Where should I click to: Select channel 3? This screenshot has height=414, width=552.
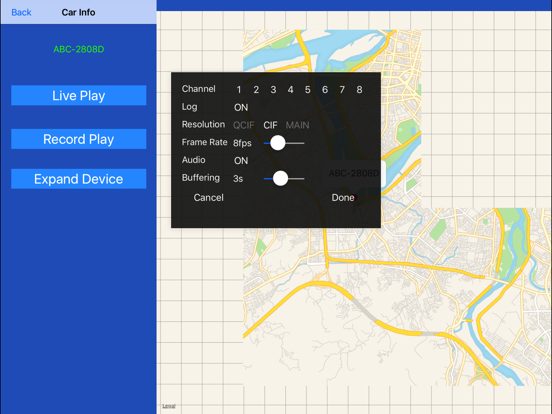tap(273, 89)
